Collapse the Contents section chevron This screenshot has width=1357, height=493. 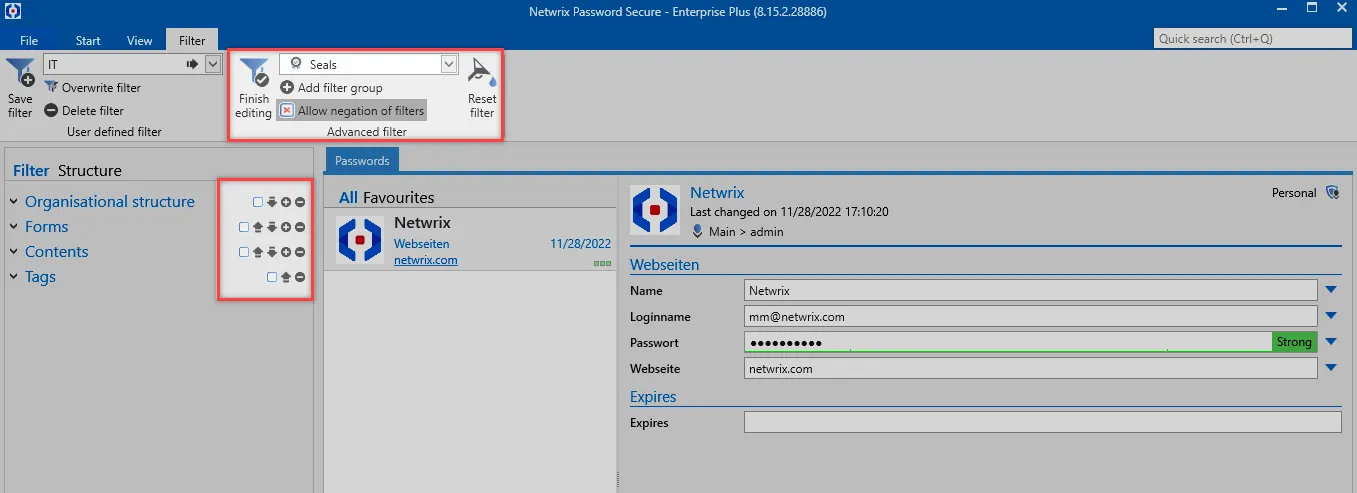(x=14, y=252)
